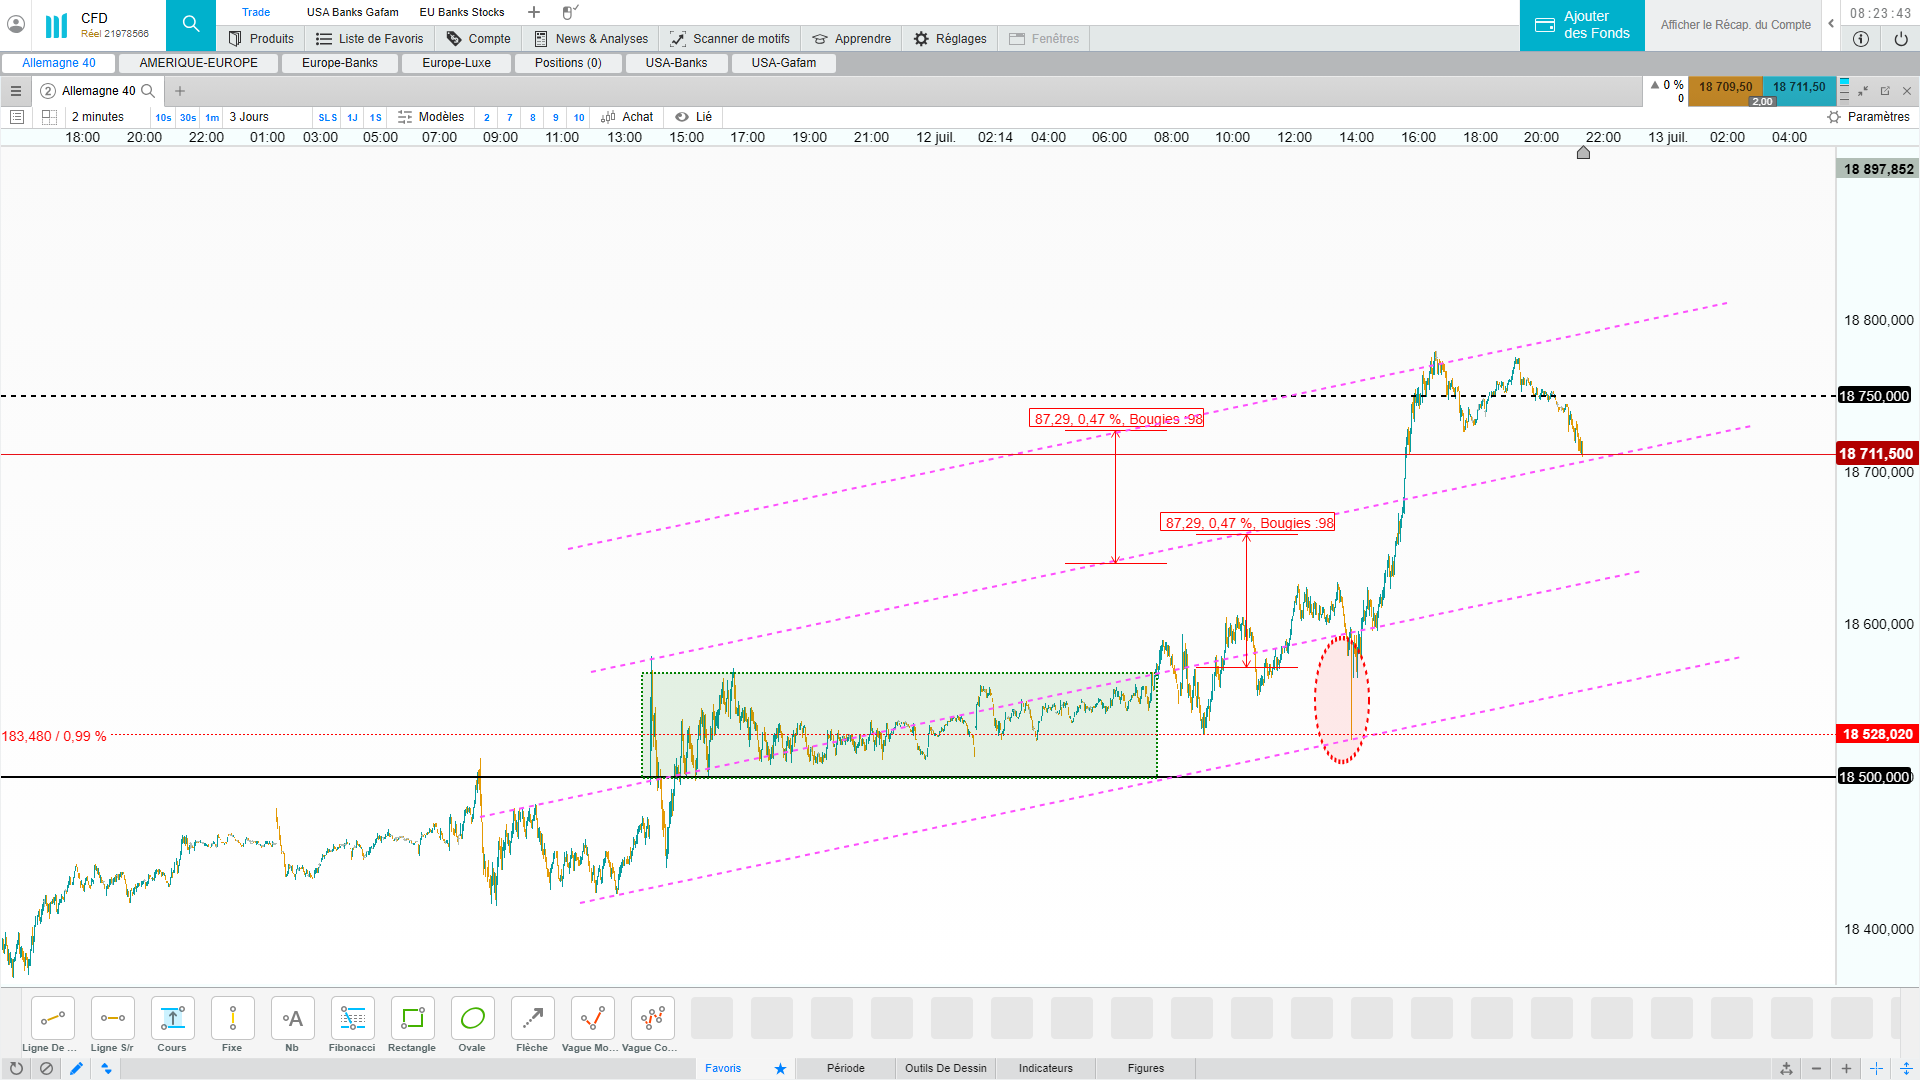Click Afficher le Récap. du Compte
Screen dimensions: 1920x1080
click(1735, 25)
